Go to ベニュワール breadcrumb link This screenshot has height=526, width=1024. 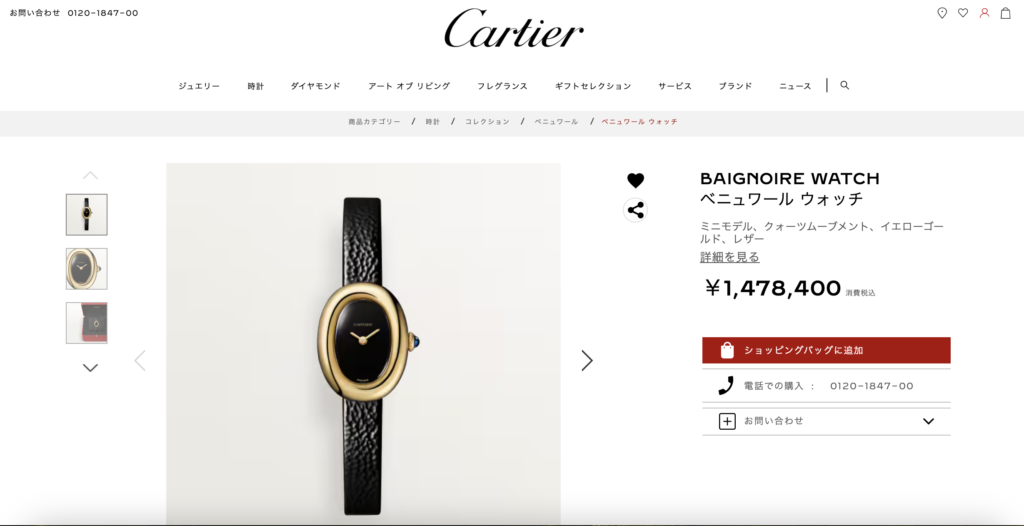556,122
